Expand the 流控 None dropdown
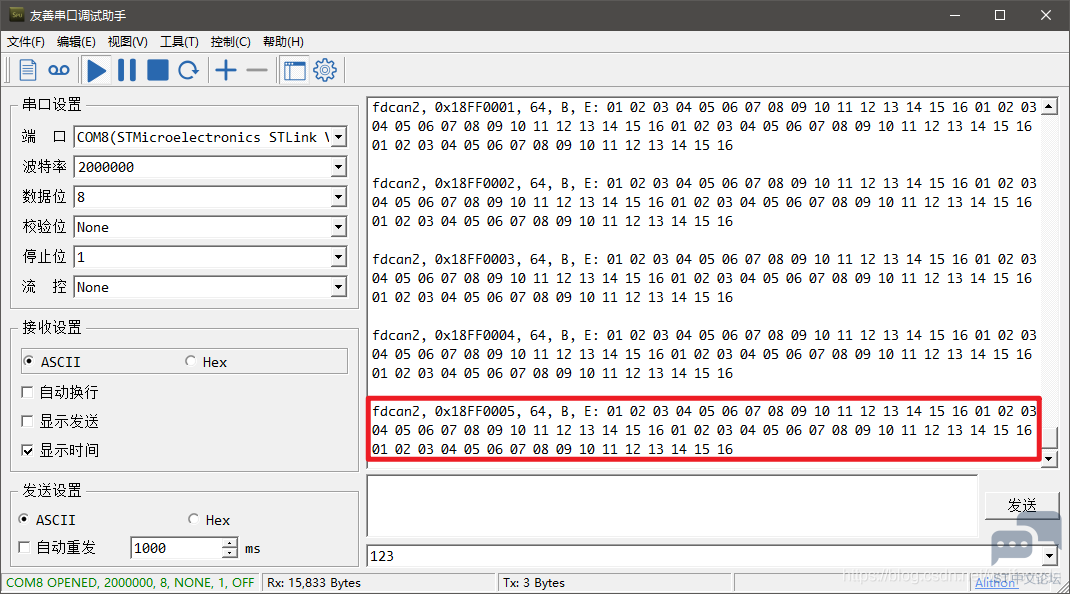Screen dimensions: 1070x594 pyautogui.click(x=338, y=287)
